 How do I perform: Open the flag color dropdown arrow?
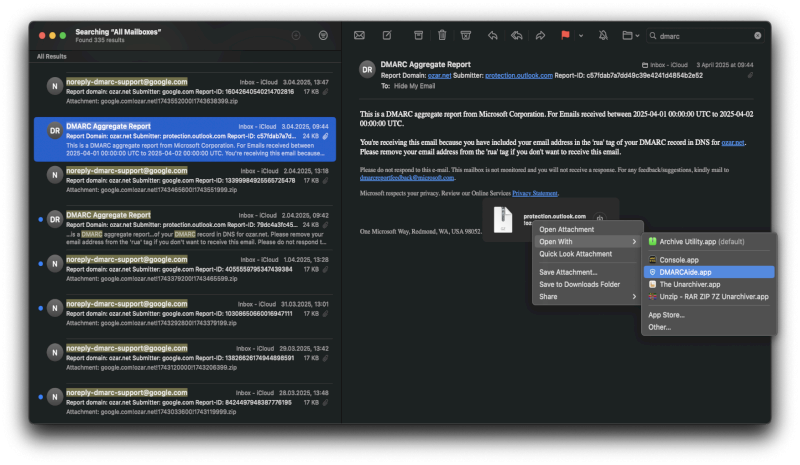pyautogui.click(x=581, y=35)
